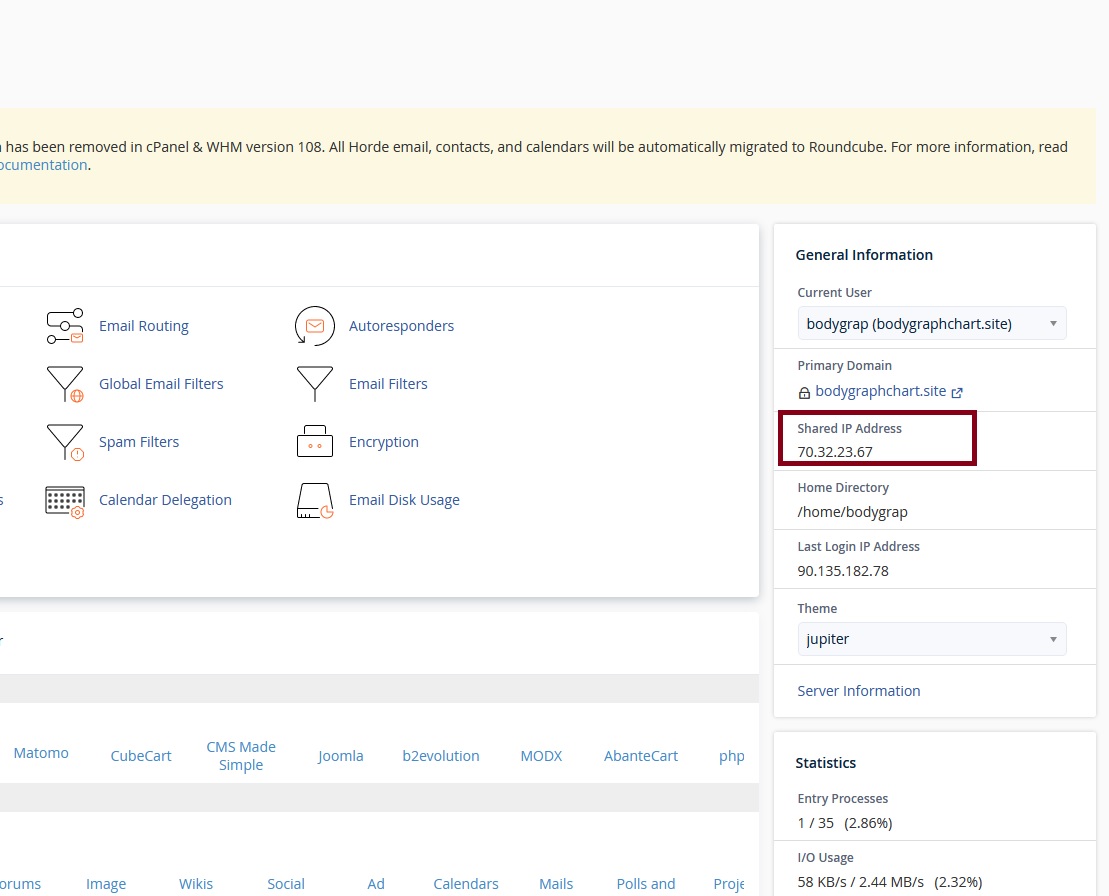View Email Disk Usage link
Image resolution: width=1109 pixels, height=896 pixels.
(404, 500)
